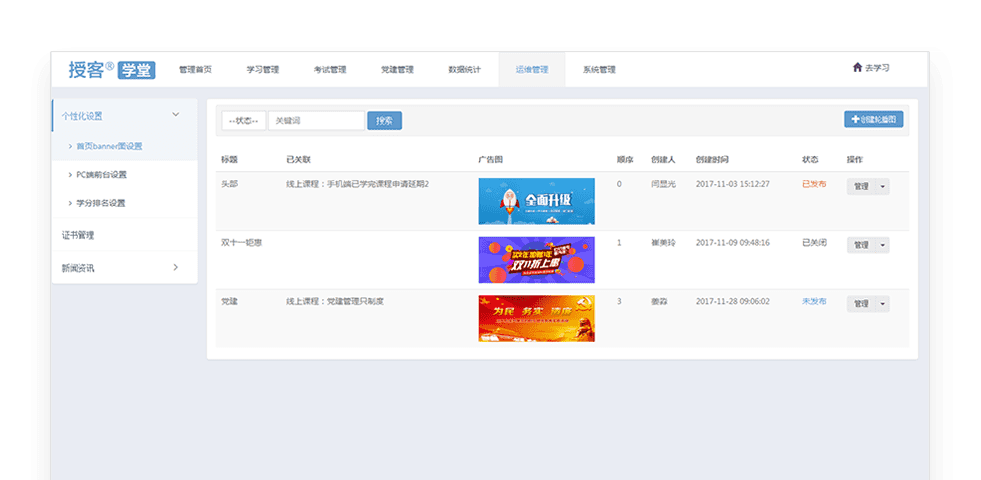The width and height of the screenshot is (981, 480).
Task: Click the 为民 务实 清廉 banner thumbnail
Action: pos(537,319)
